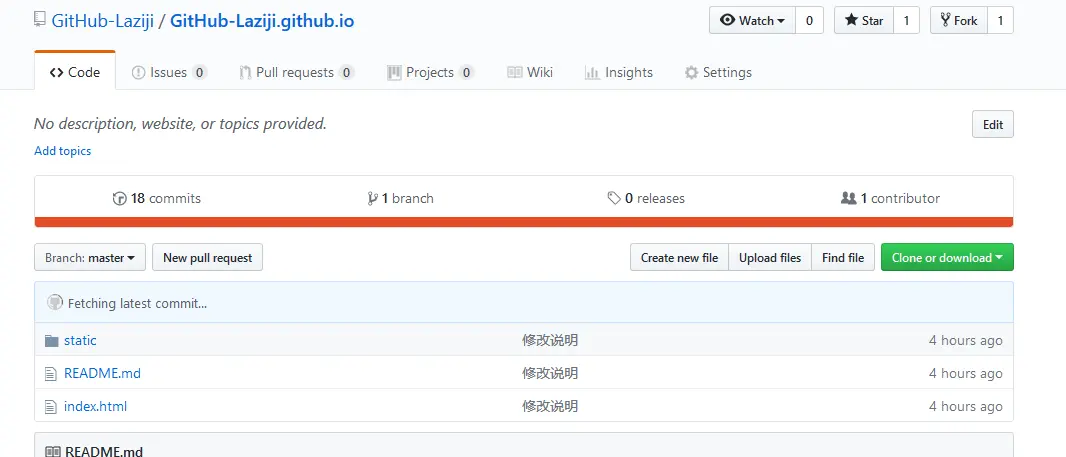Click 4 hours ago in README.md row
The width and height of the screenshot is (1066, 457).
tap(965, 373)
